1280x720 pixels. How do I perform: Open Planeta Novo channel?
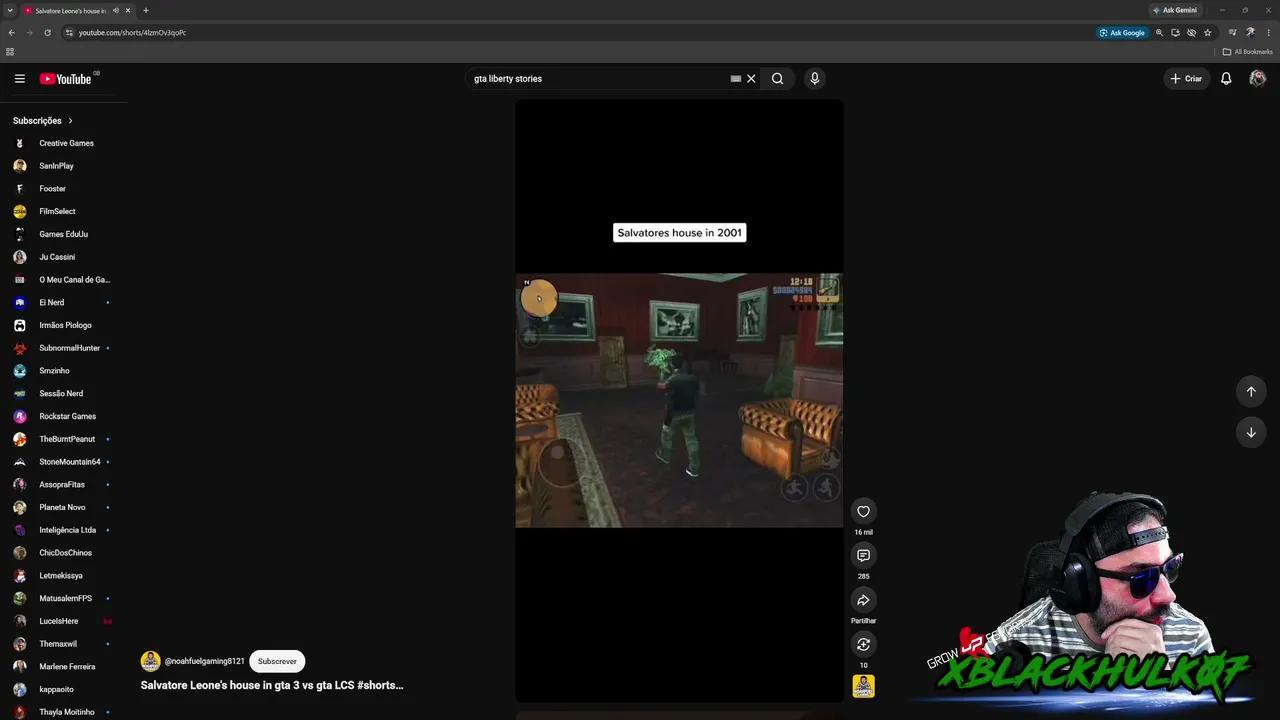click(x=64, y=507)
